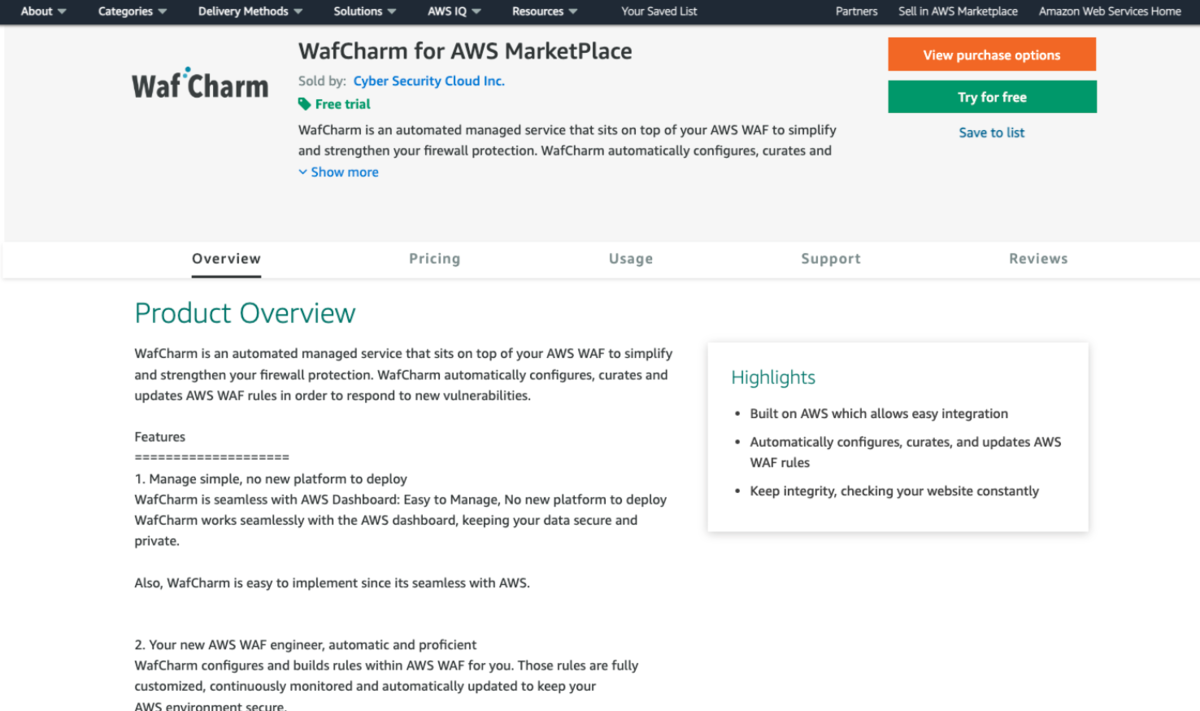Screen dimensions: 1200x711
Task: Open the Partners link in header
Action: [856, 12]
